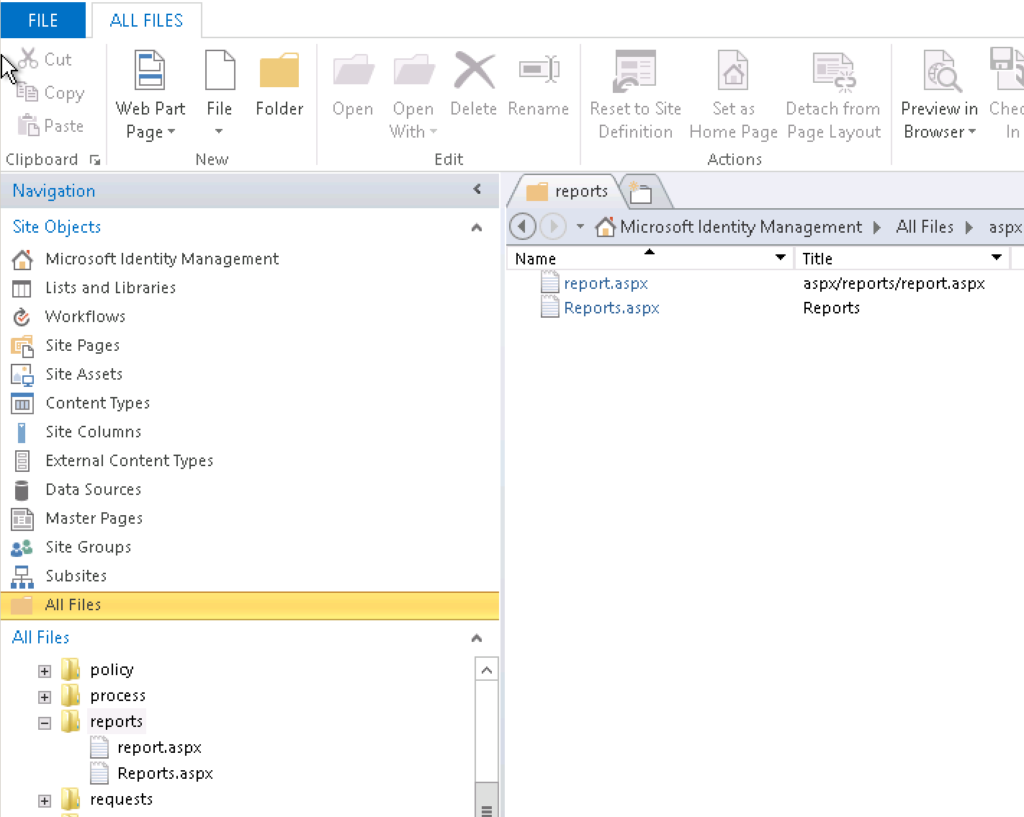The width and height of the screenshot is (1024, 817).
Task: Open the FILE tab
Action: [43, 20]
